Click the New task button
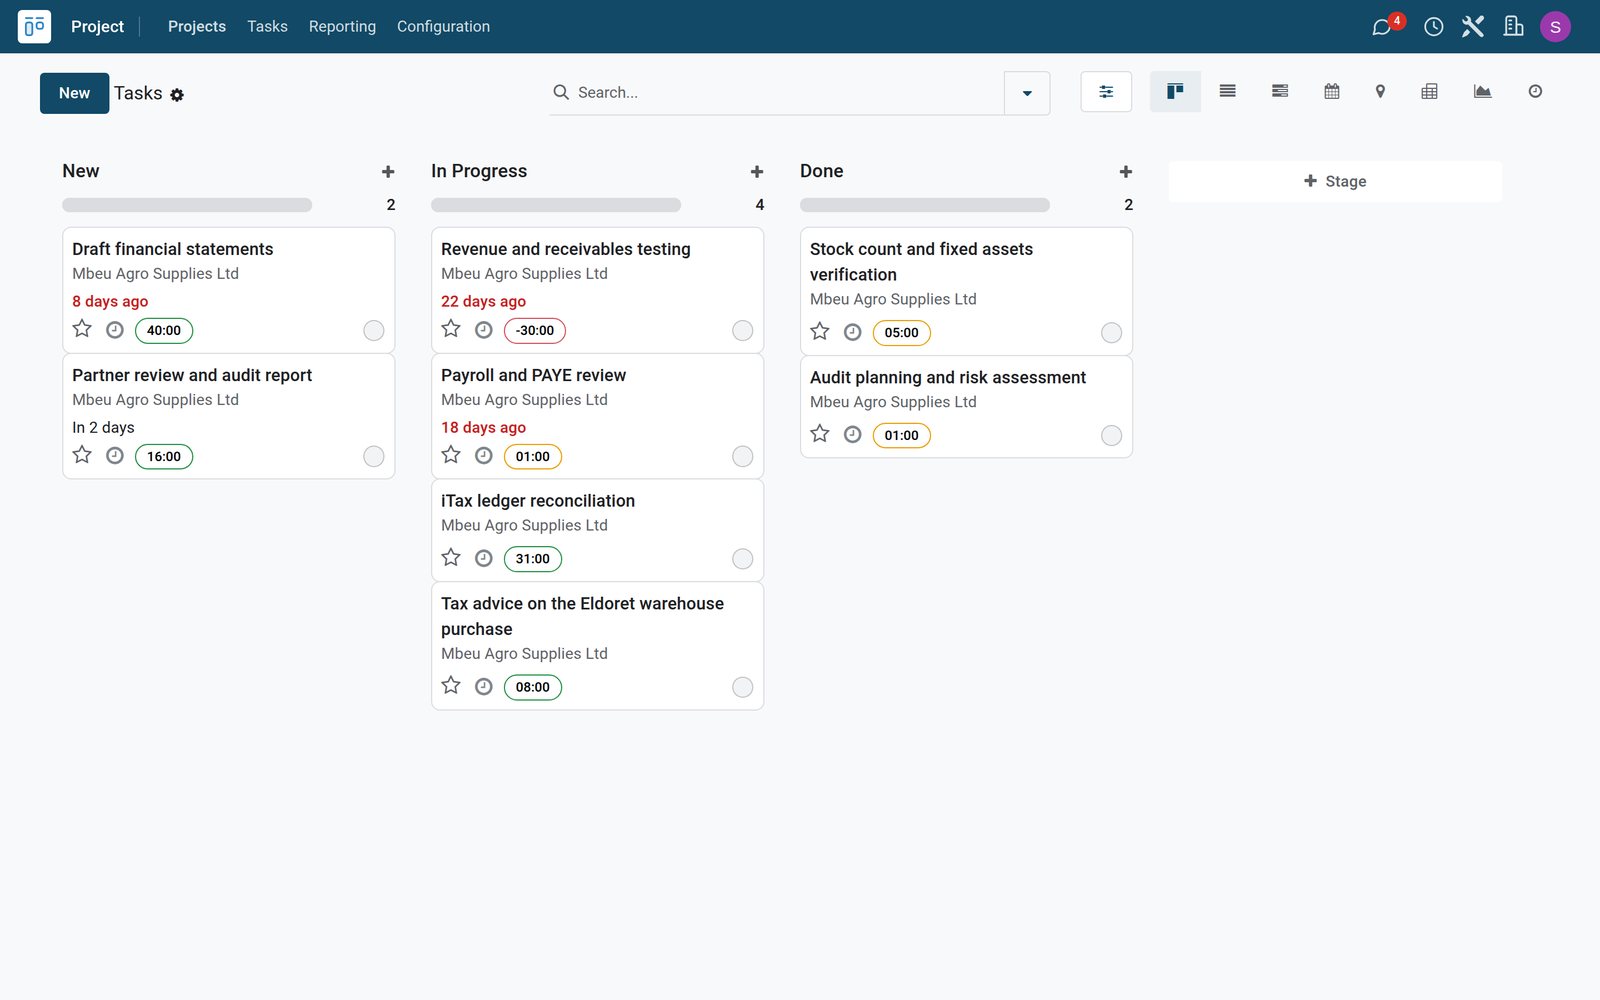Image resolution: width=1600 pixels, height=1000 pixels. (75, 93)
